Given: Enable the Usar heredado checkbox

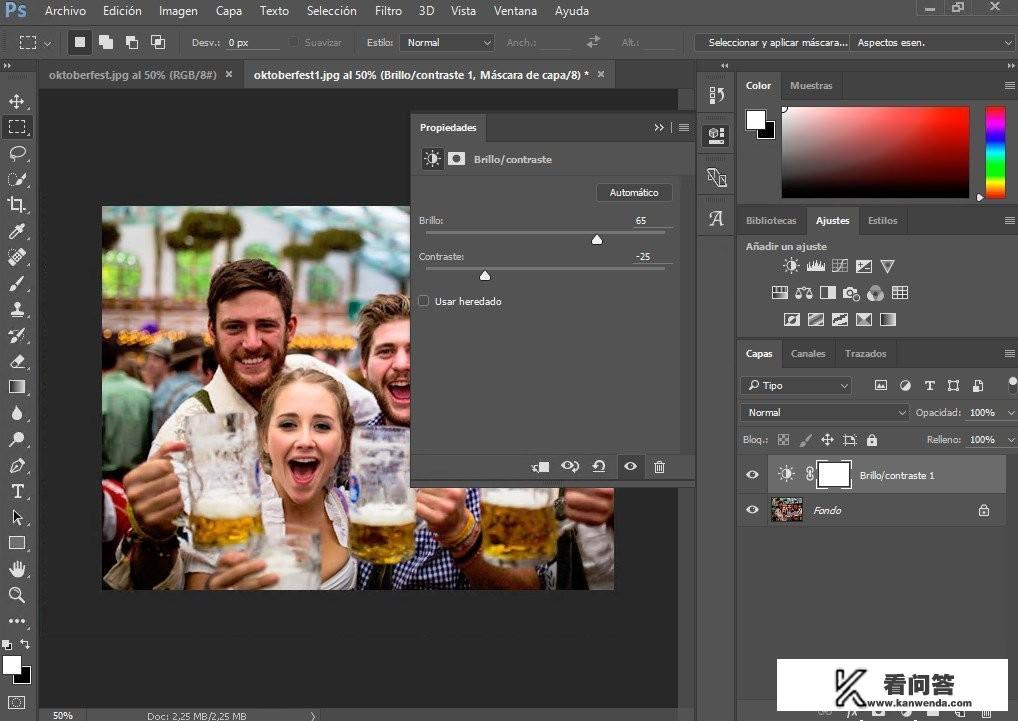Looking at the screenshot, I should tap(424, 301).
